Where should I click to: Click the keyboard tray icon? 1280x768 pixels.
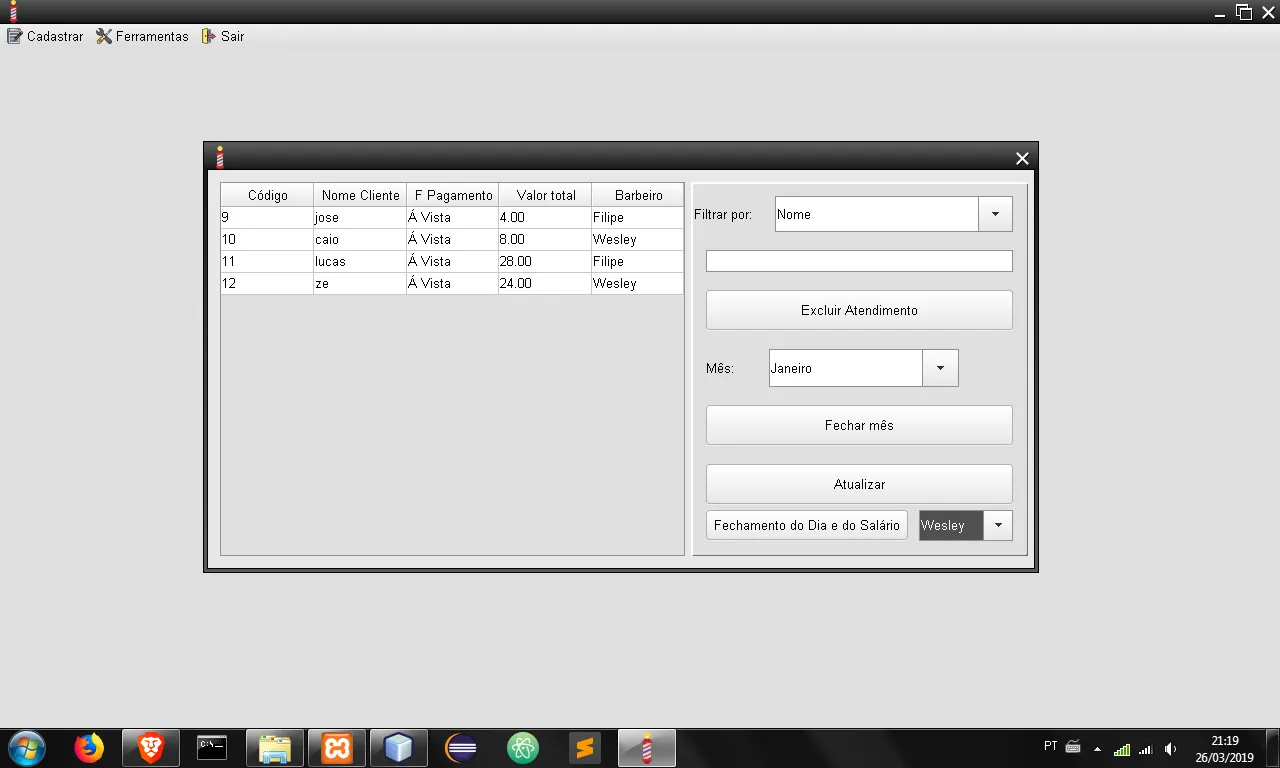point(1073,746)
